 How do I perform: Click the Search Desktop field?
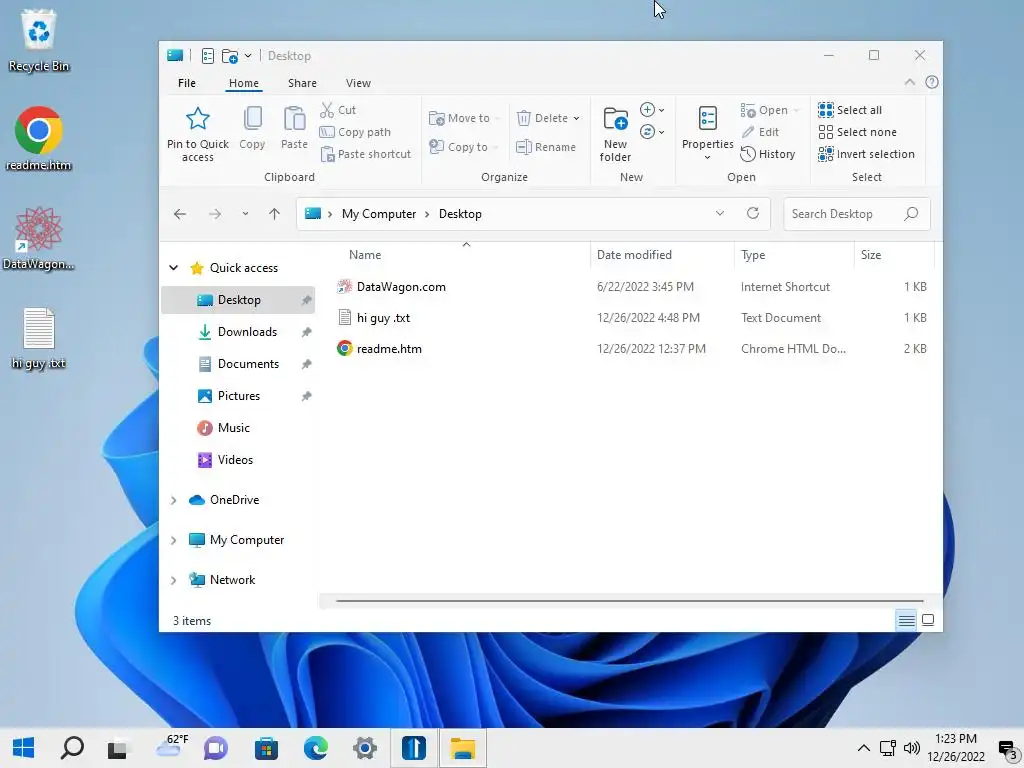[x=856, y=214]
